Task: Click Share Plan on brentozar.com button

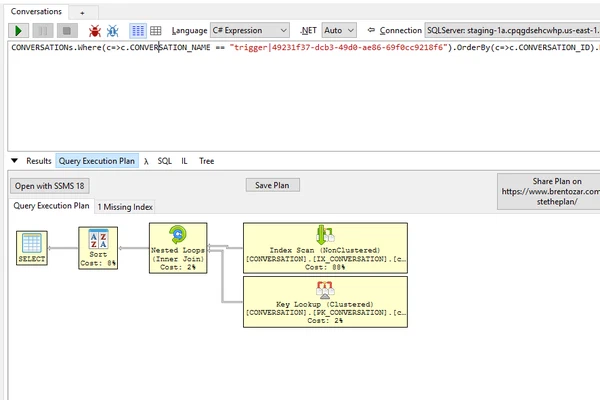Action: point(549,191)
